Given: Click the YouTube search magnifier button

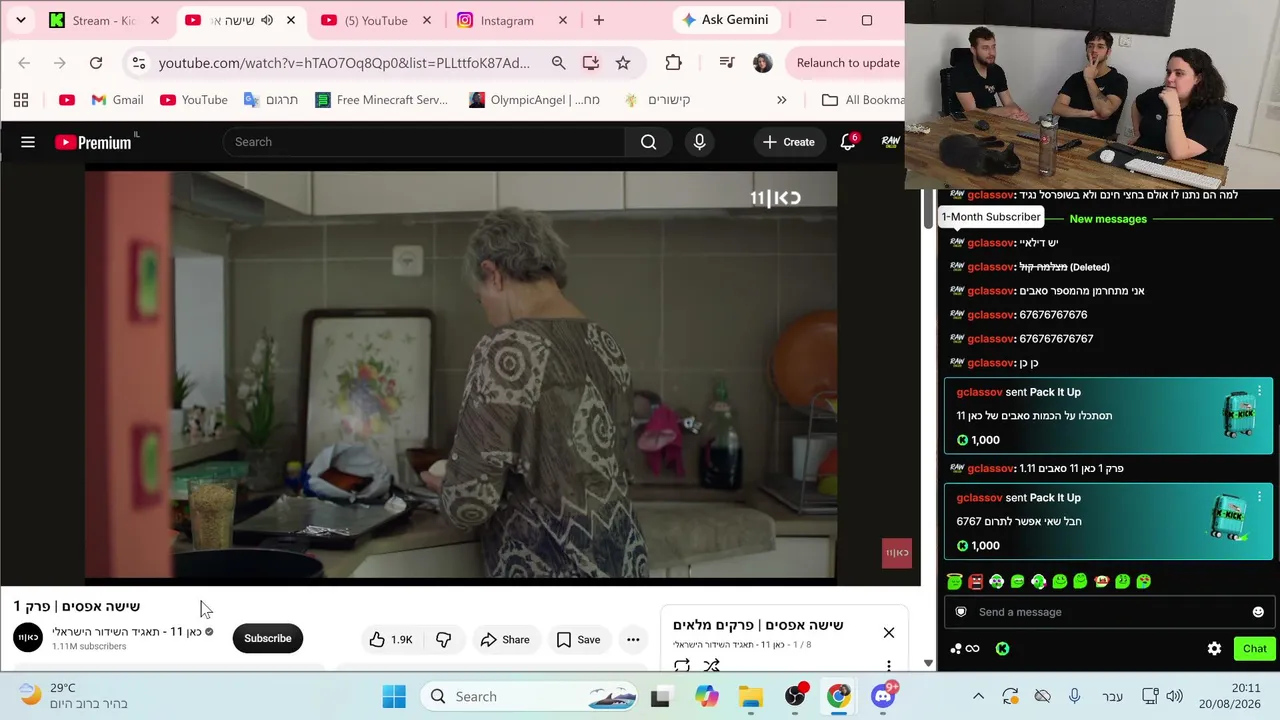Looking at the screenshot, I should click(x=648, y=142).
